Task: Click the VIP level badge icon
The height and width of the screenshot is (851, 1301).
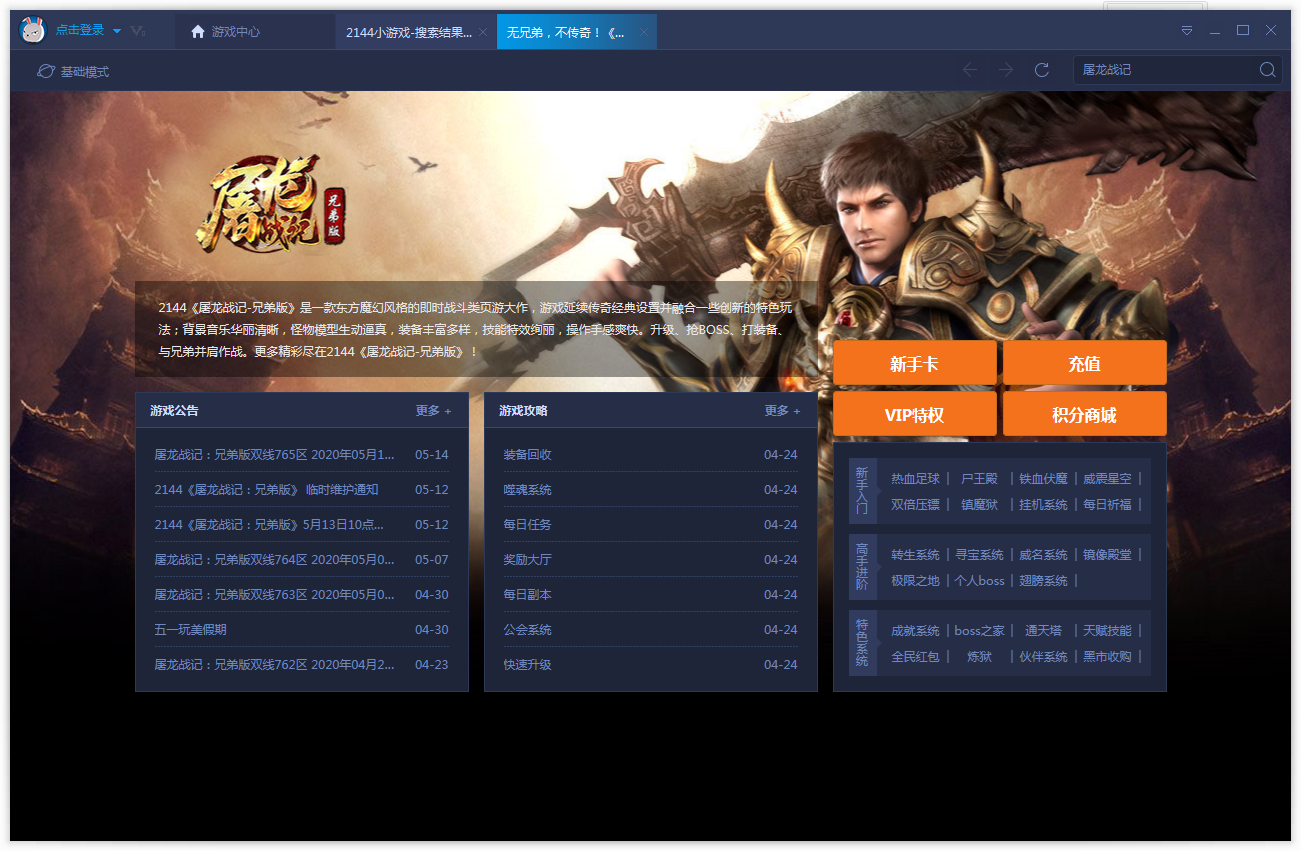Action: (138, 32)
